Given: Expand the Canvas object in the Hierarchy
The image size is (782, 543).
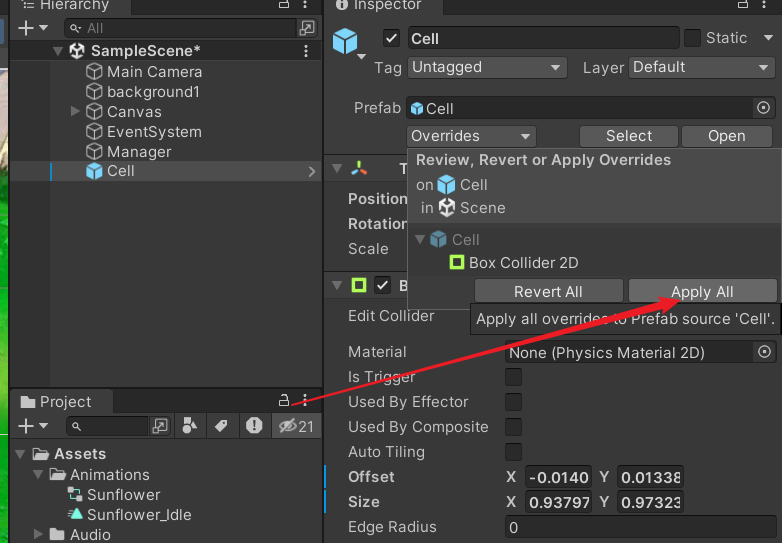Looking at the screenshot, I should [75, 111].
